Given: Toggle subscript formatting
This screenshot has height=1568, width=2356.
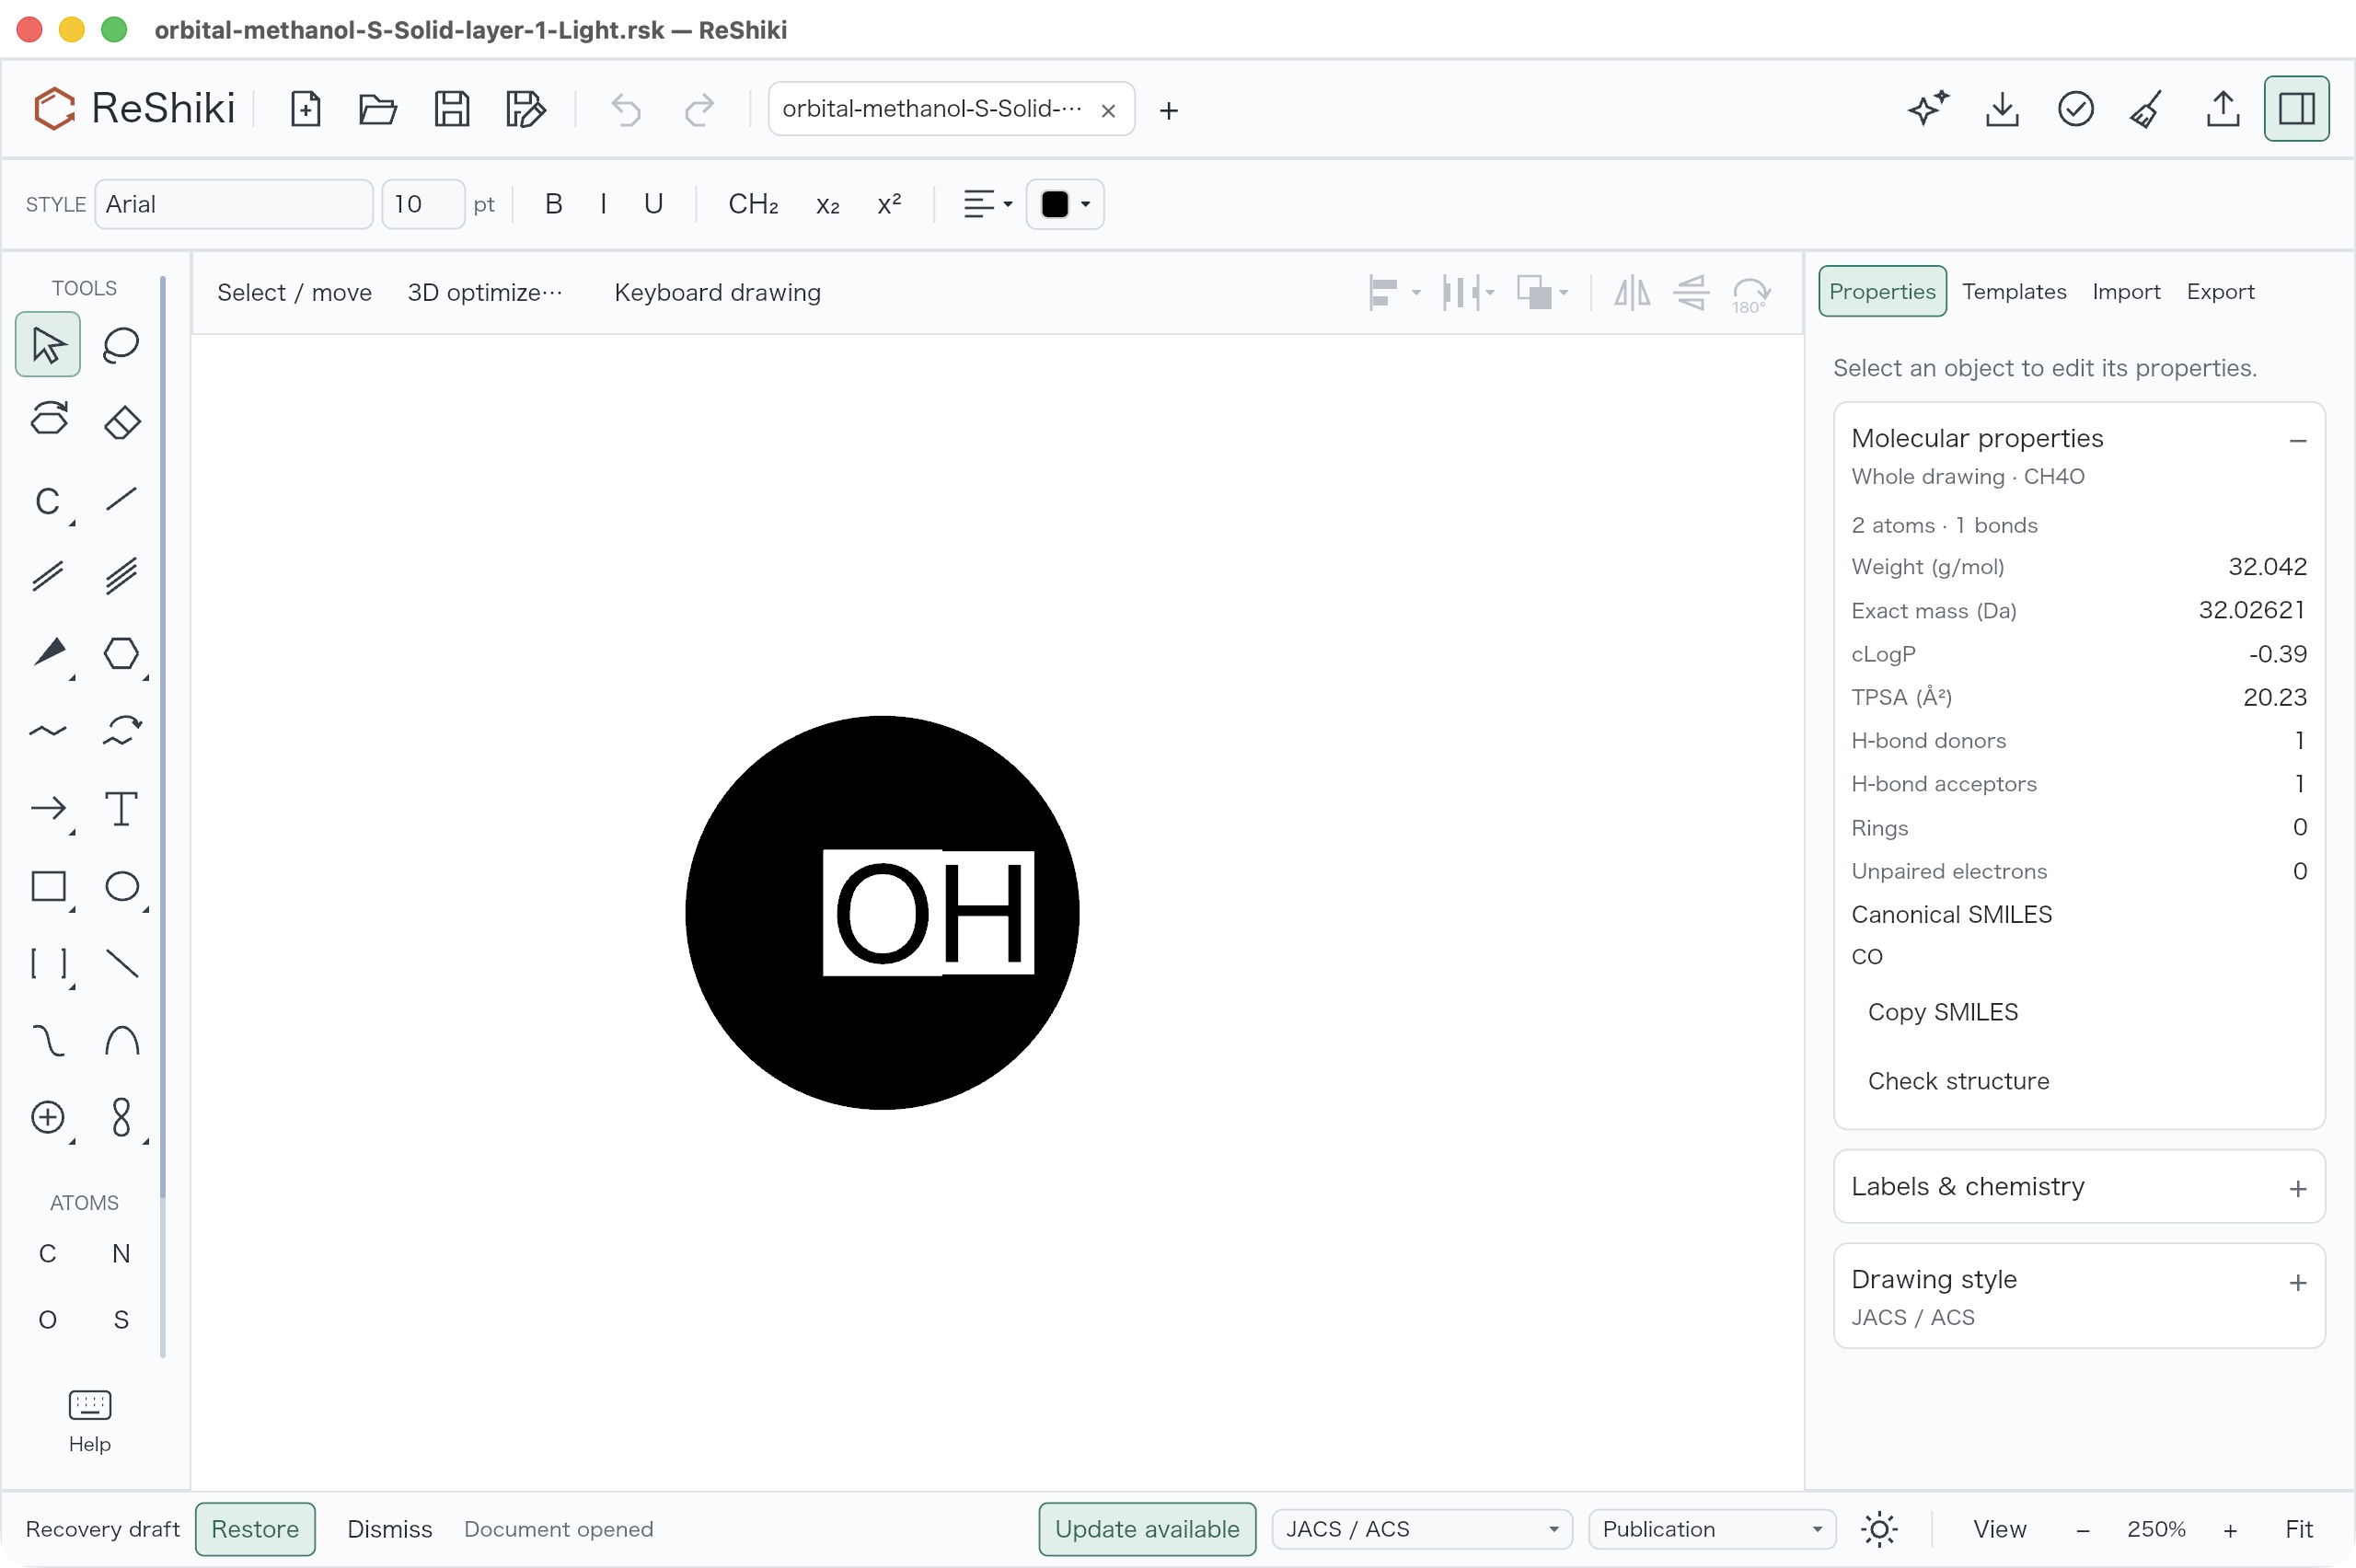Looking at the screenshot, I should pyautogui.click(x=827, y=204).
